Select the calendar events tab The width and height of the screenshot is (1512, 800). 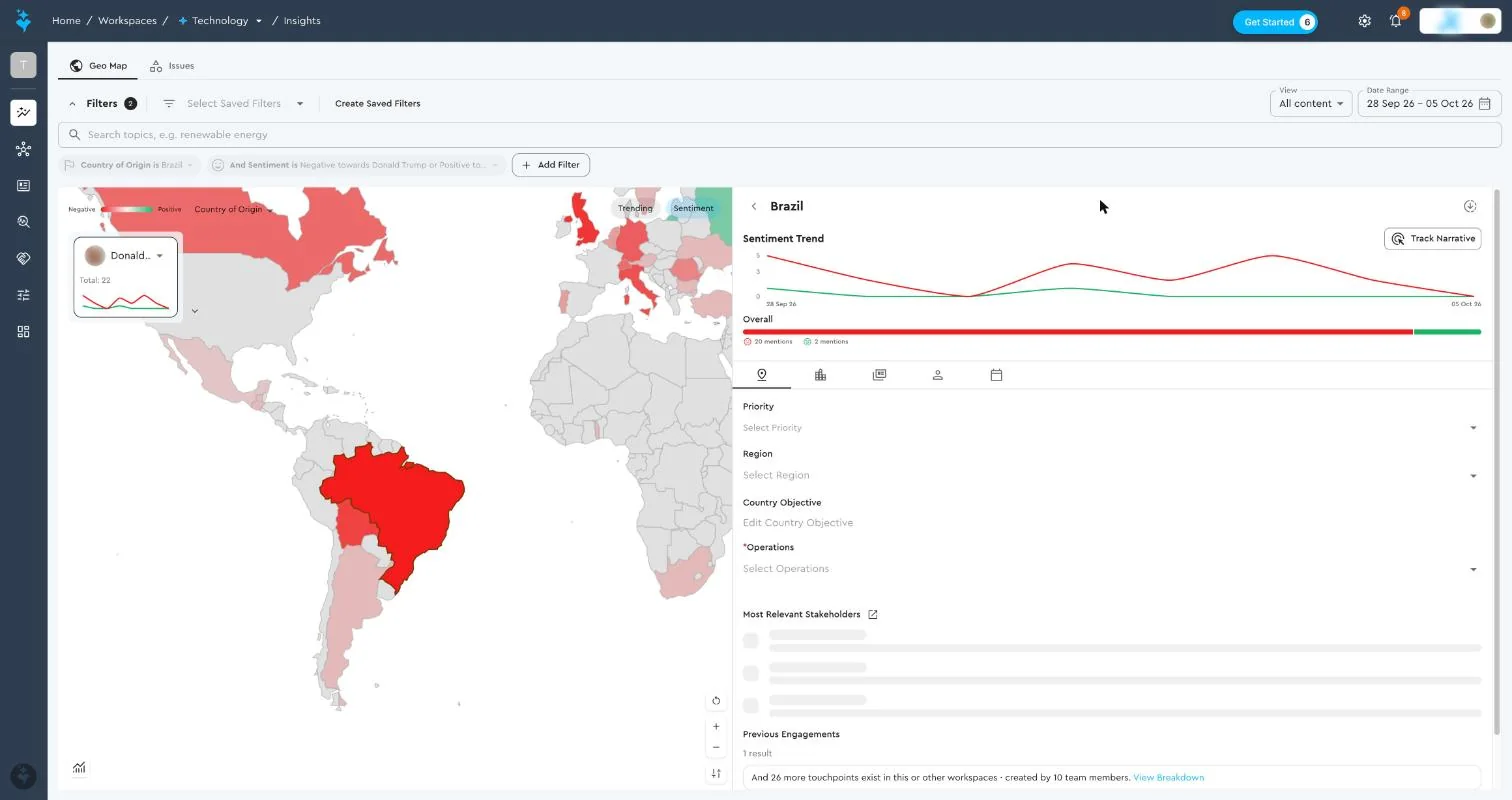pyautogui.click(x=996, y=375)
